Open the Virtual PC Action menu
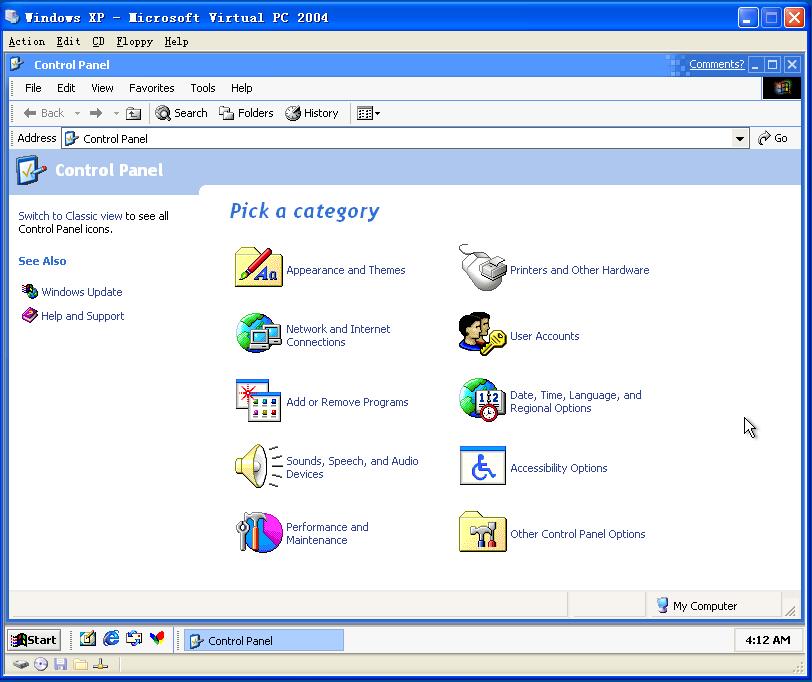 (26, 41)
